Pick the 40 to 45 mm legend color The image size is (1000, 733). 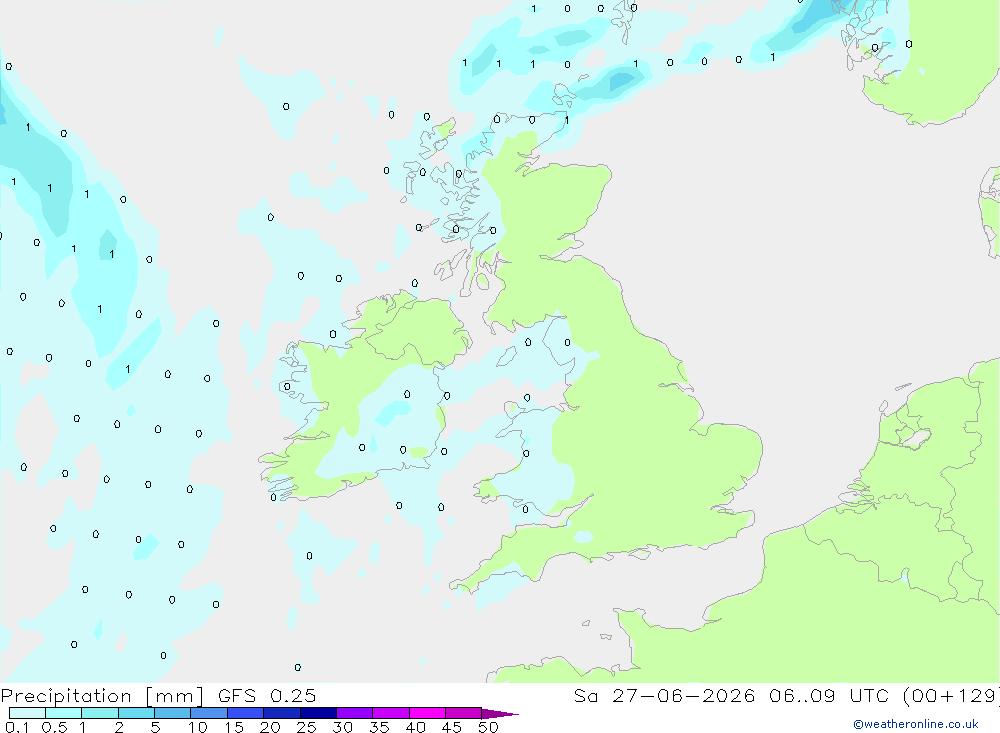point(427,713)
